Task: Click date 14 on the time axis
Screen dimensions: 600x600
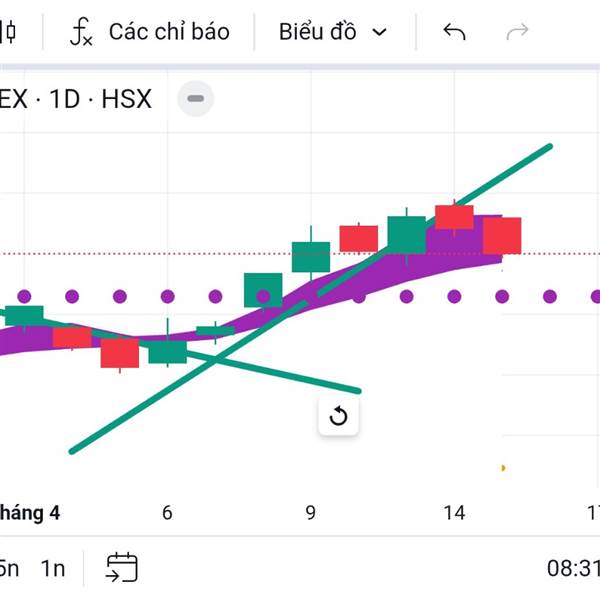Action: pyautogui.click(x=454, y=513)
